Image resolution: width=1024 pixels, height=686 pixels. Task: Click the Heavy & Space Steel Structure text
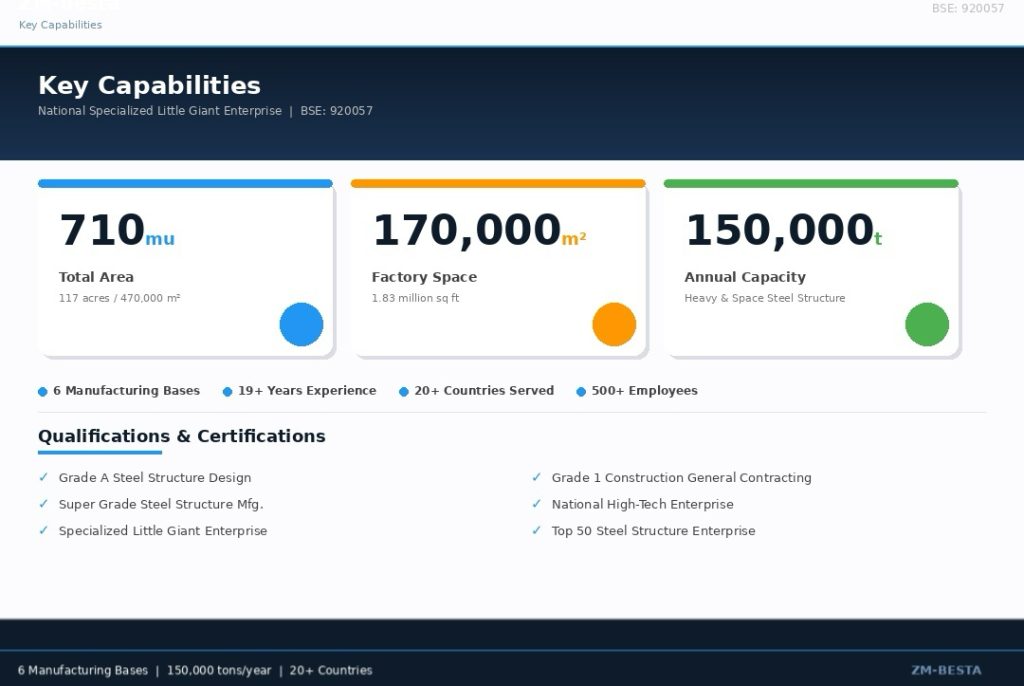tap(765, 298)
